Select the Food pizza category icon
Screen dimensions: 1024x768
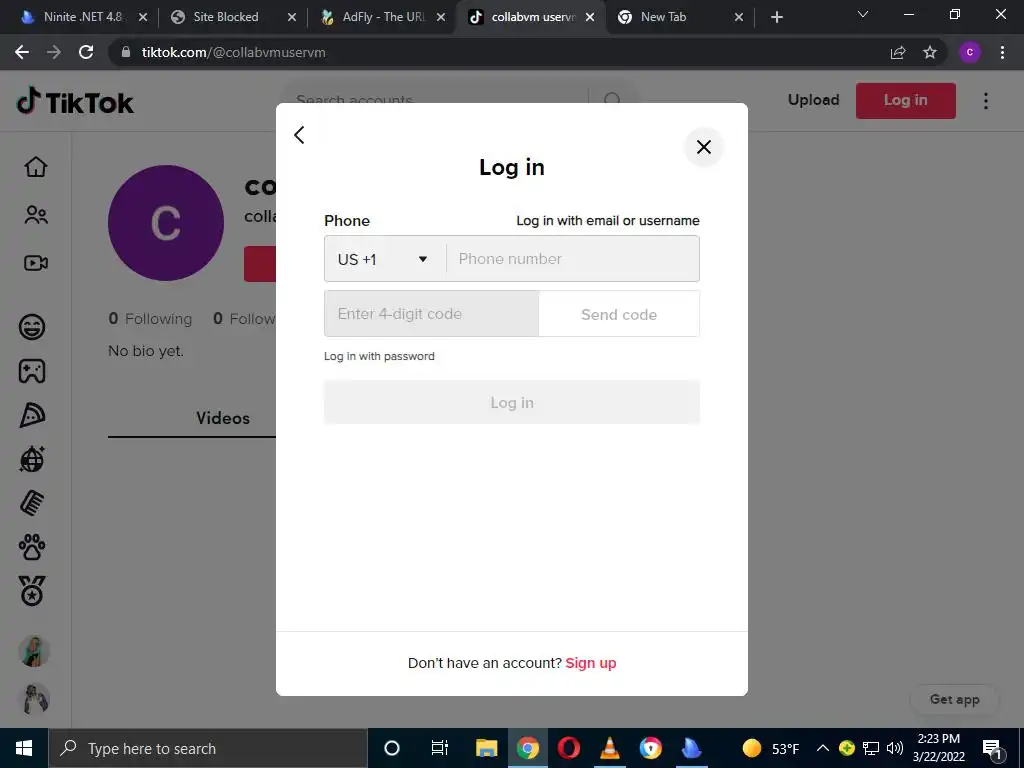pos(32,415)
